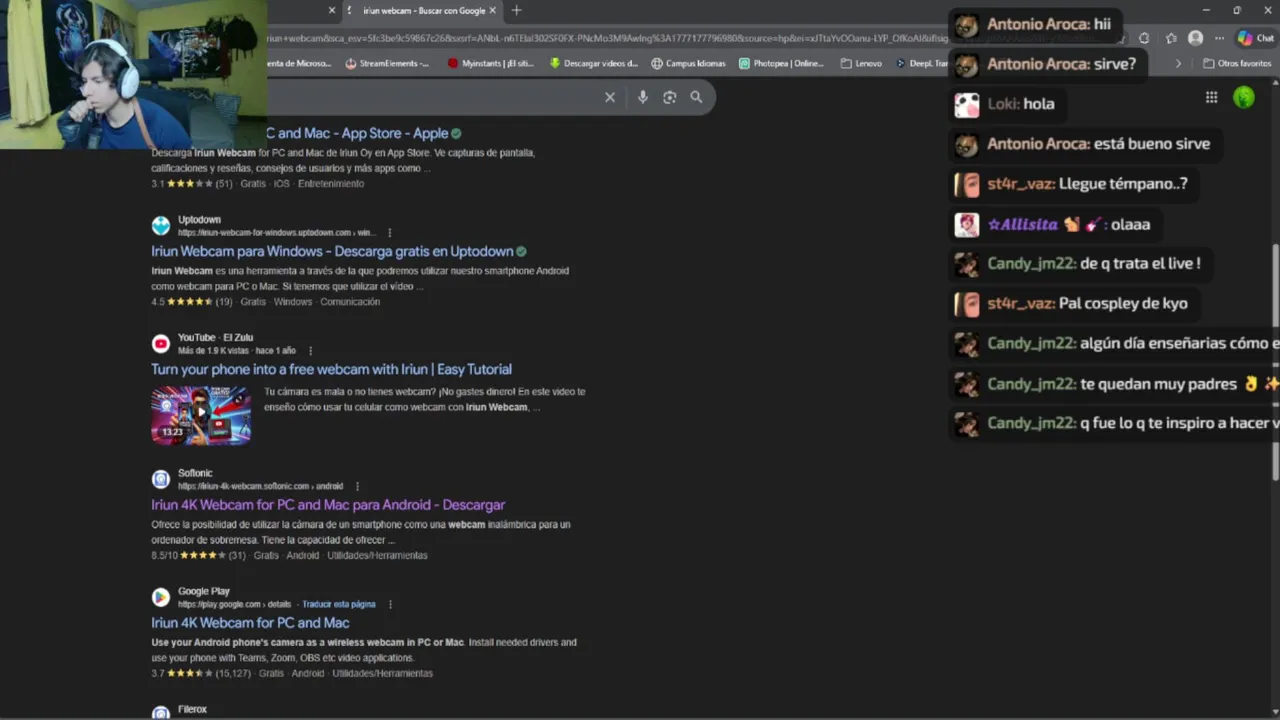Click the Google Play site favicon
Viewport: 1280px width, 720px height.
click(x=160, y=597)
